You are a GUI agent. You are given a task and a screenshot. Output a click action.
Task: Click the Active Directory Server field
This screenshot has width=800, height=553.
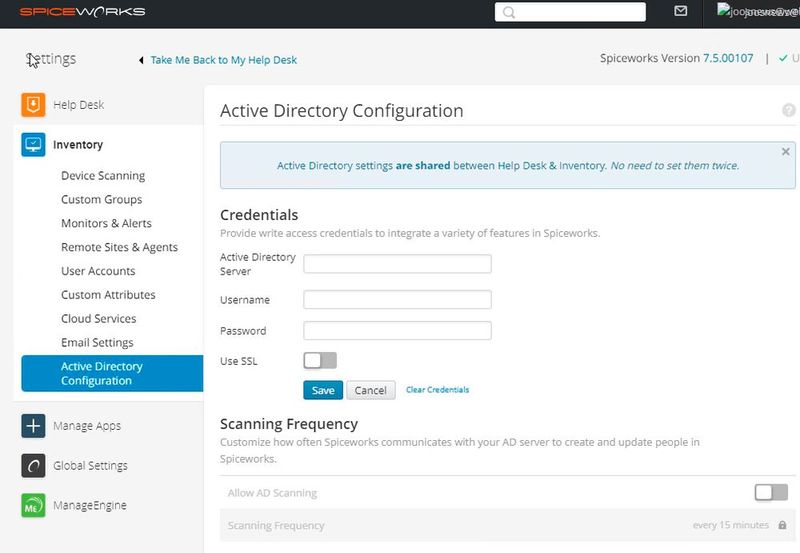coord(397,264)
